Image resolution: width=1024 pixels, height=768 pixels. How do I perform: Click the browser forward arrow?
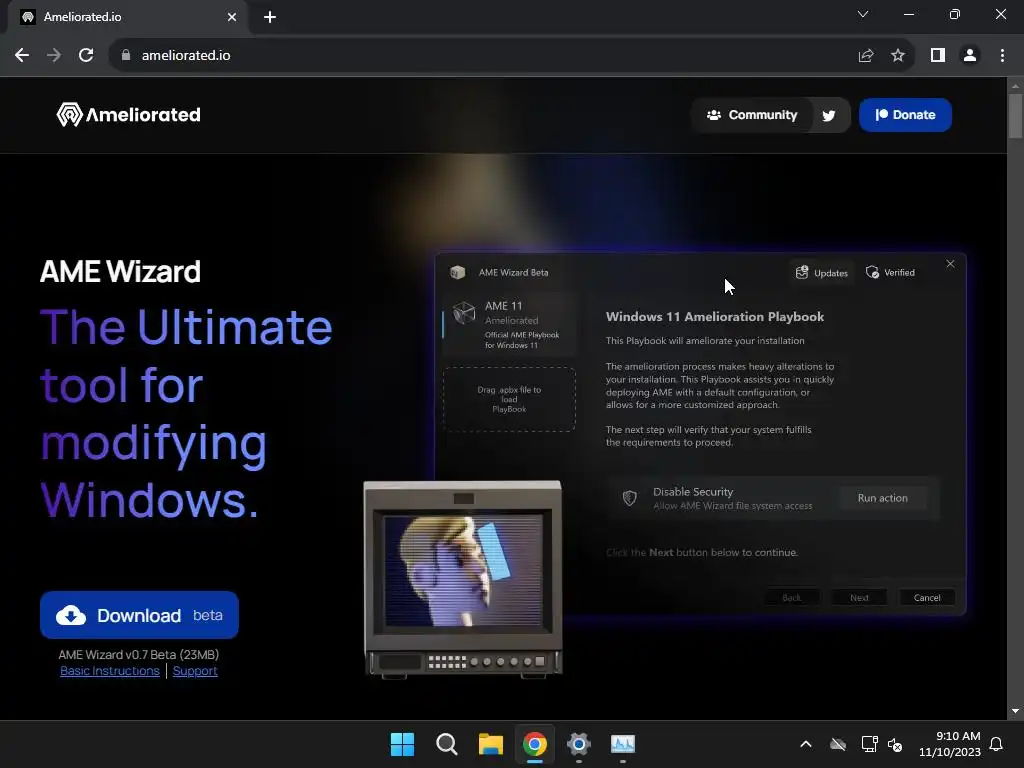54,56
